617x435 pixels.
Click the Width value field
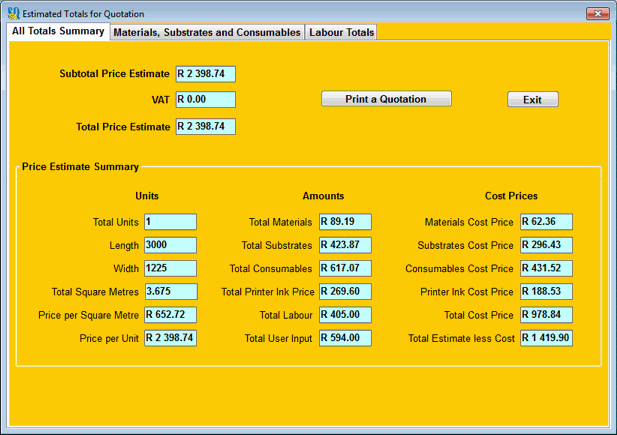click(170, 268)
